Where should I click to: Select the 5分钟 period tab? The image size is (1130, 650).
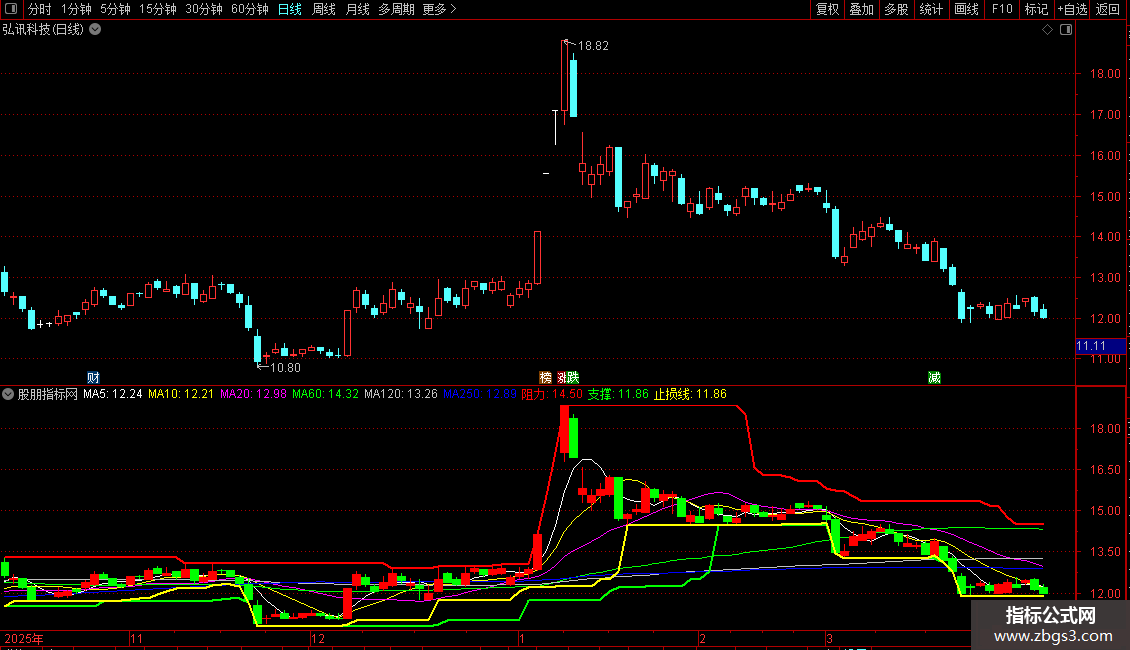pyautogui.click(x=115, y=9)
